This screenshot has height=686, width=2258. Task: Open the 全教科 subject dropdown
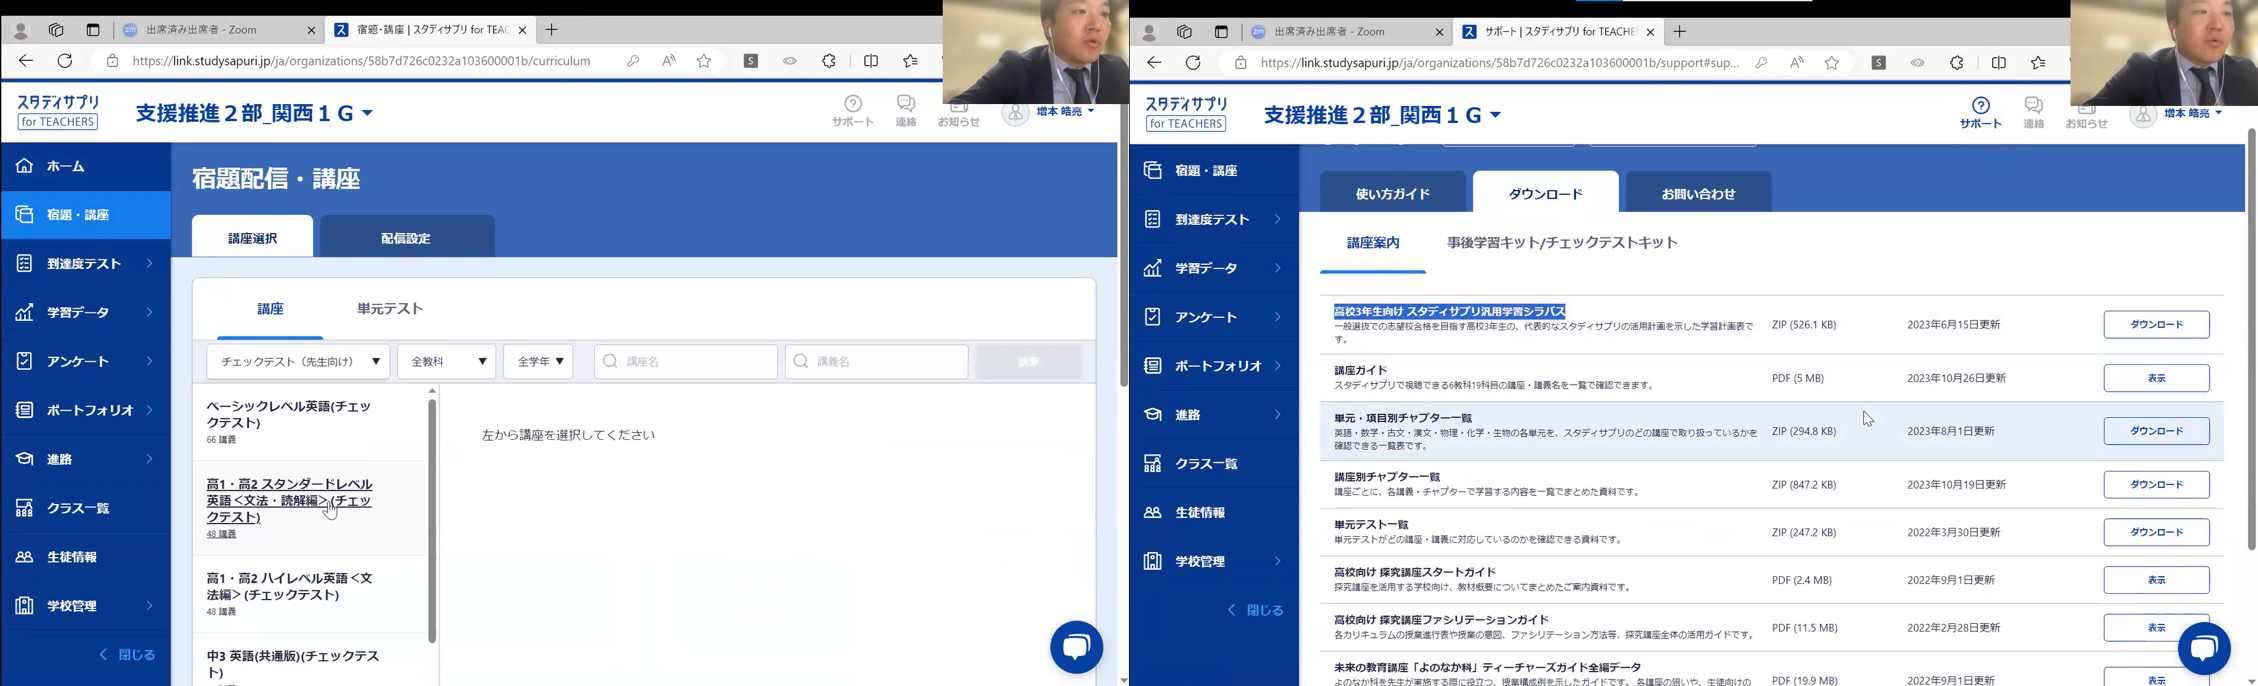(447, 361)
